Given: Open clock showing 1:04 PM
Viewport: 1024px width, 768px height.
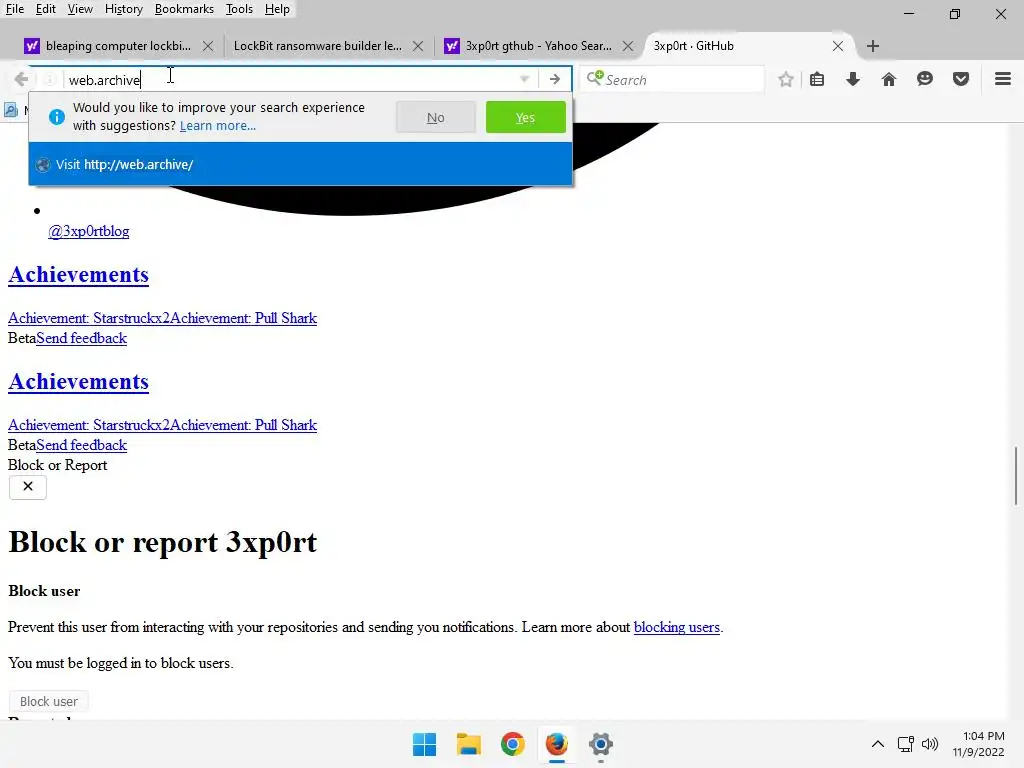Looking at the screenshot, I should pyautogui.click(x=978, y=744).
